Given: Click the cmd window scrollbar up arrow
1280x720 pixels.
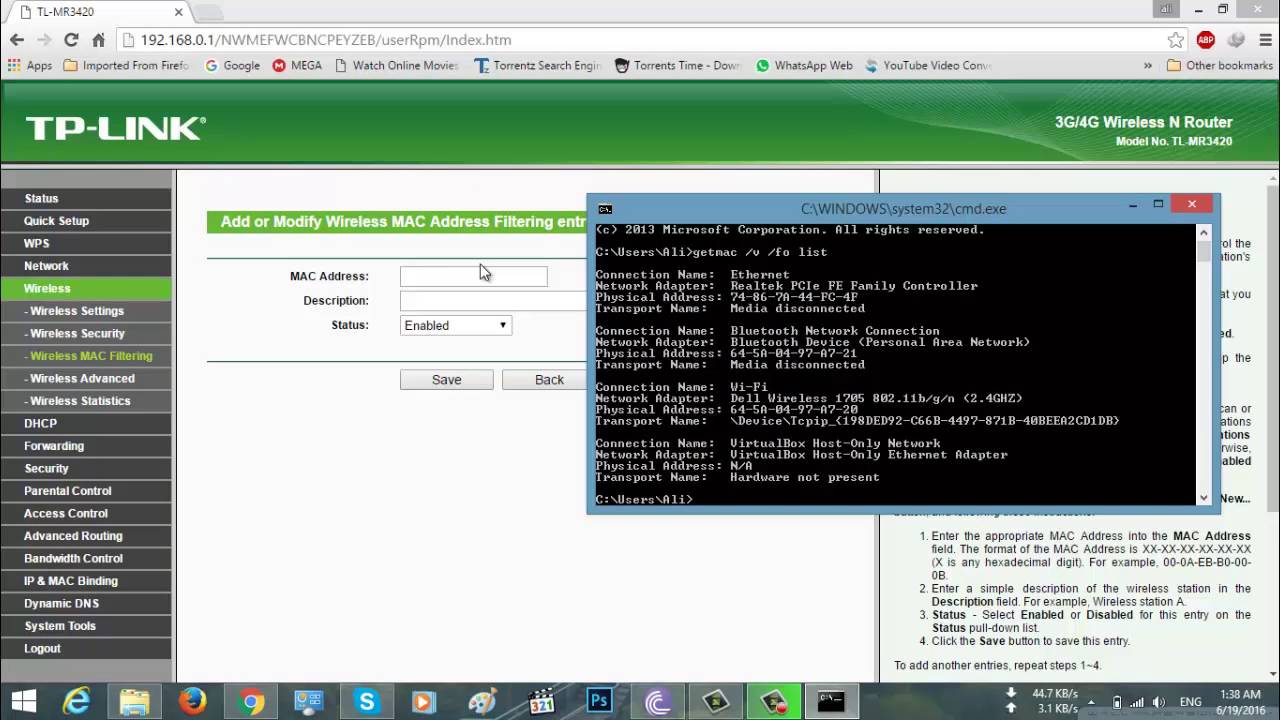Looking at the screenshot, I should (1203, 232).
